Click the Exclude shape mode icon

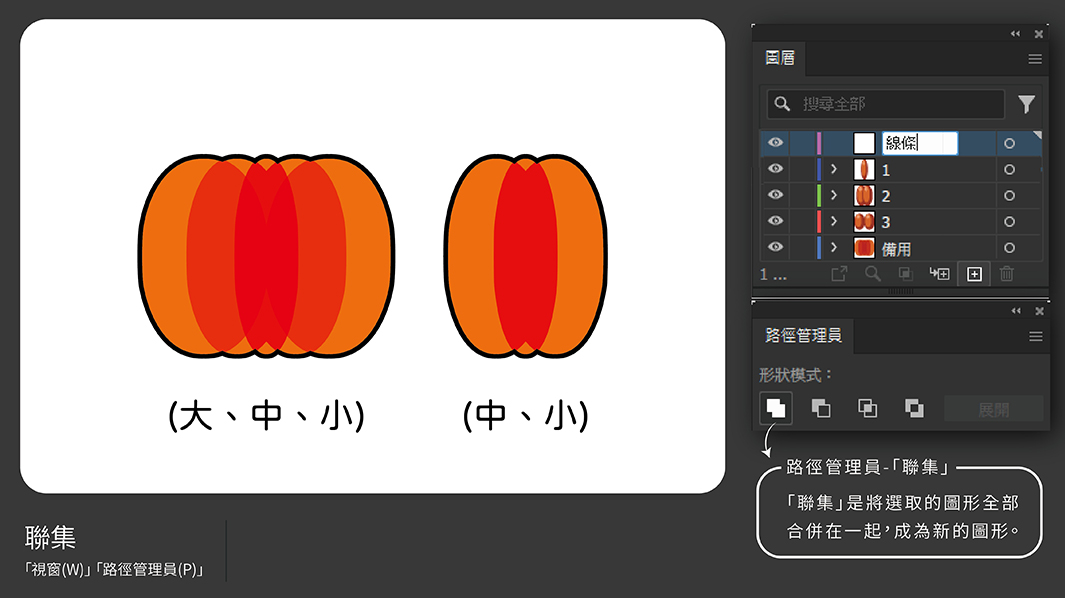point(914,408)
